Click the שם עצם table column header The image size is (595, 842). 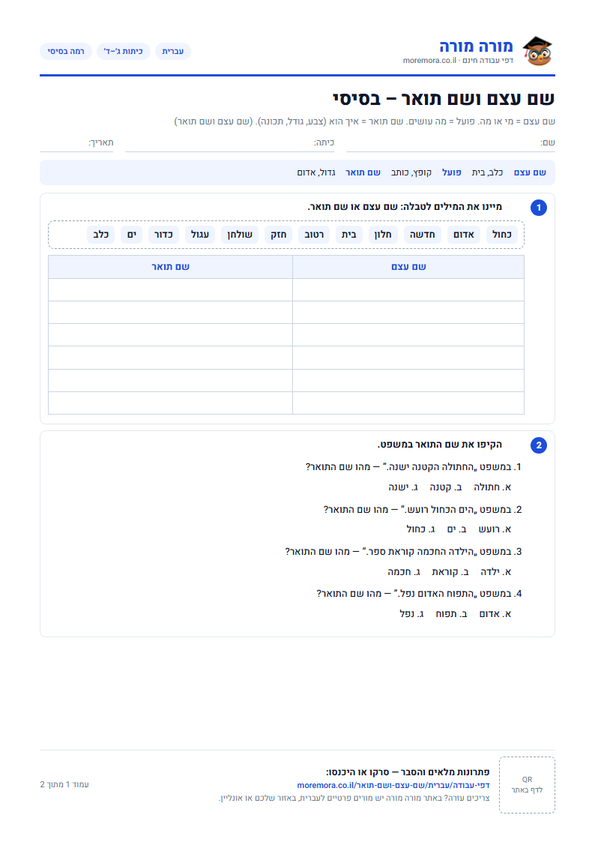point(409,267)
